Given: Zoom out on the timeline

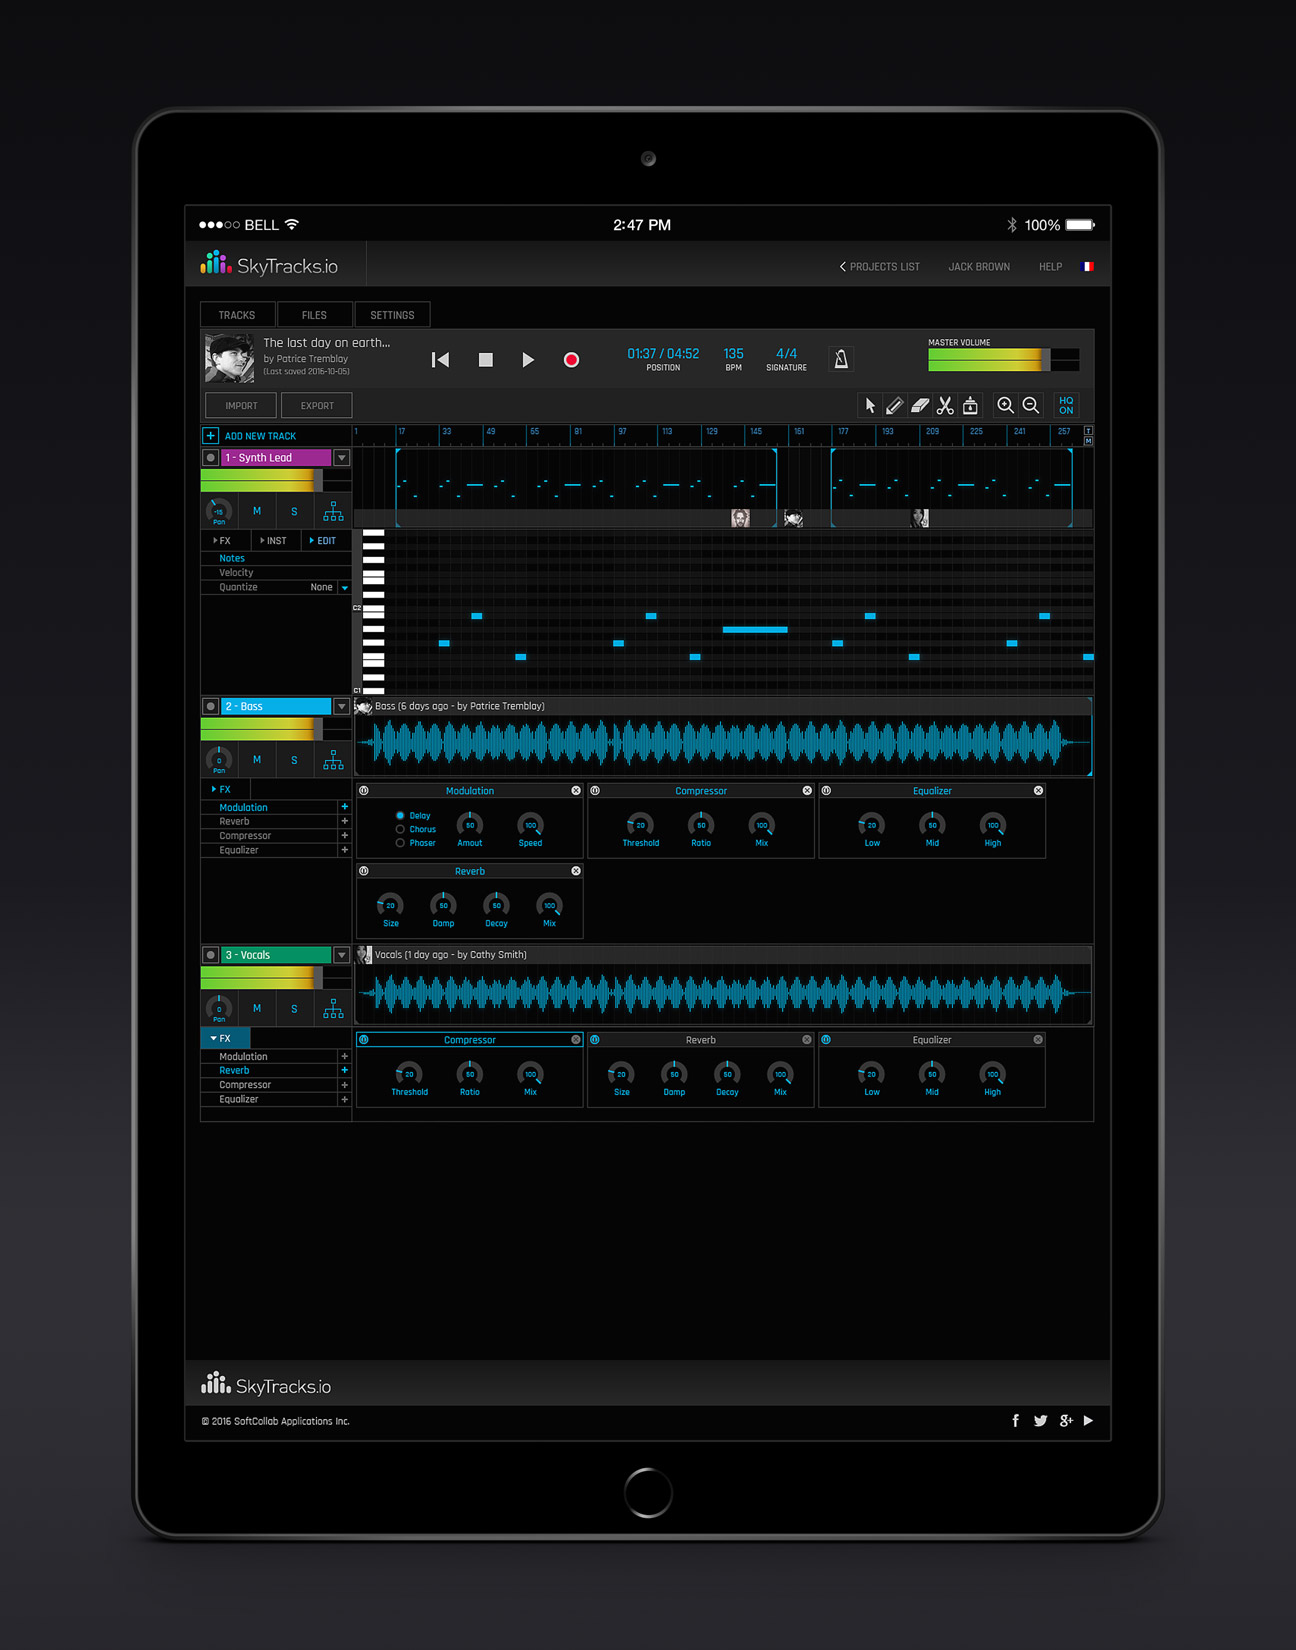Looking at the screenshot, I should pyautogui.click(x=1031, y=405).
